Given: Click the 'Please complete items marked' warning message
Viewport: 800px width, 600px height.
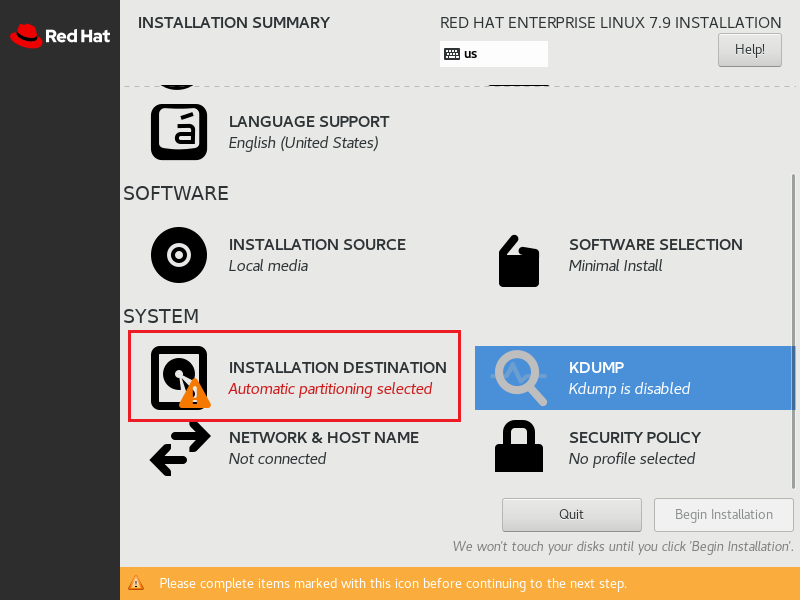Looking at the screenshot, I should tap(393, 583).
